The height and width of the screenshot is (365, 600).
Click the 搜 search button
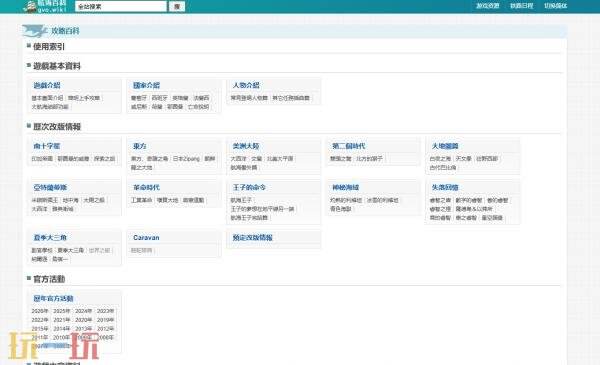coord(177,7)
